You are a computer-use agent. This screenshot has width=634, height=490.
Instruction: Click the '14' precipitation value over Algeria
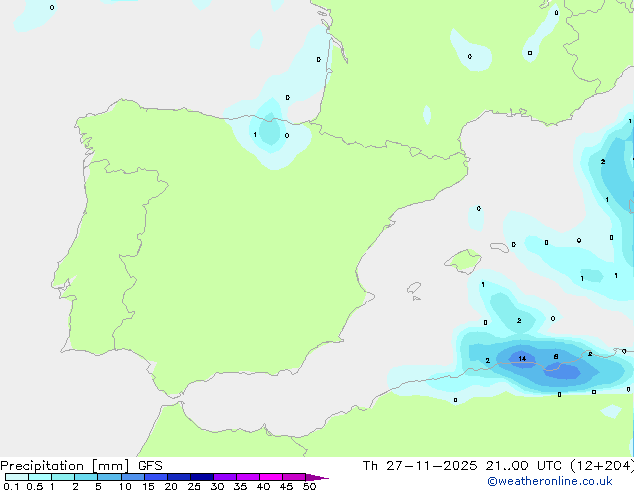point(522,358)
